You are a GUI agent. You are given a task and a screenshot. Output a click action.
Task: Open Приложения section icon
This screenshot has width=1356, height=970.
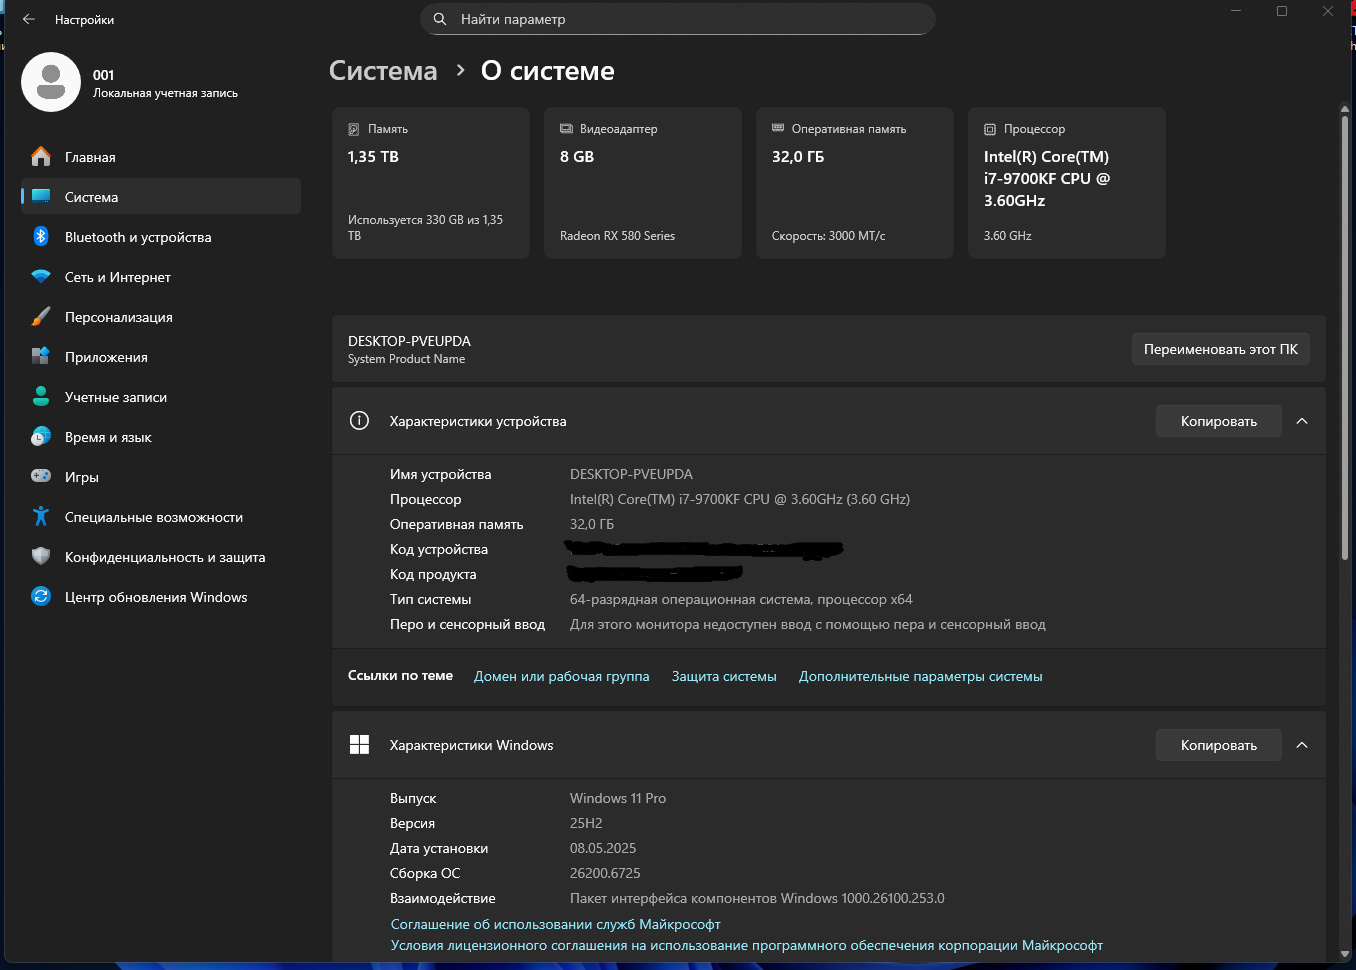41,357
